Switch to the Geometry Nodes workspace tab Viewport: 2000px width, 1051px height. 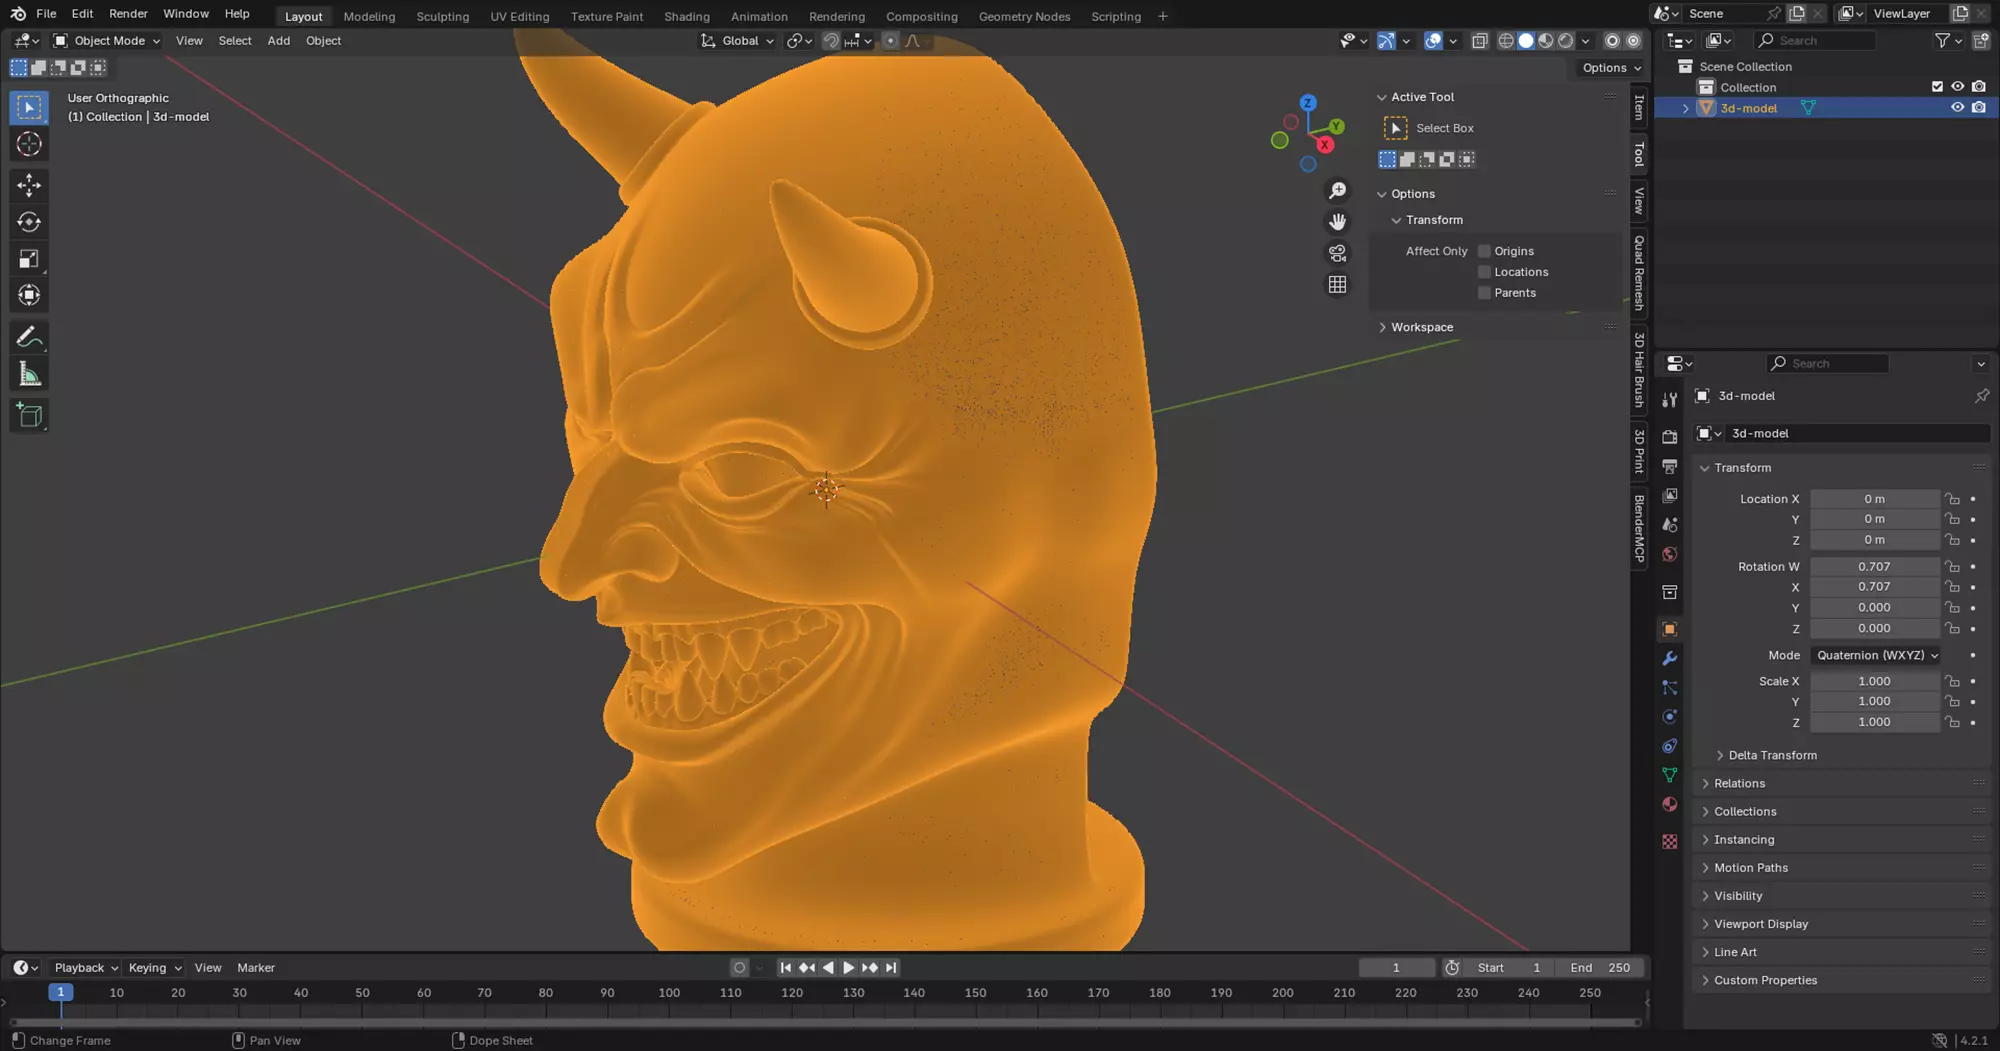(x=1024, y=16)
